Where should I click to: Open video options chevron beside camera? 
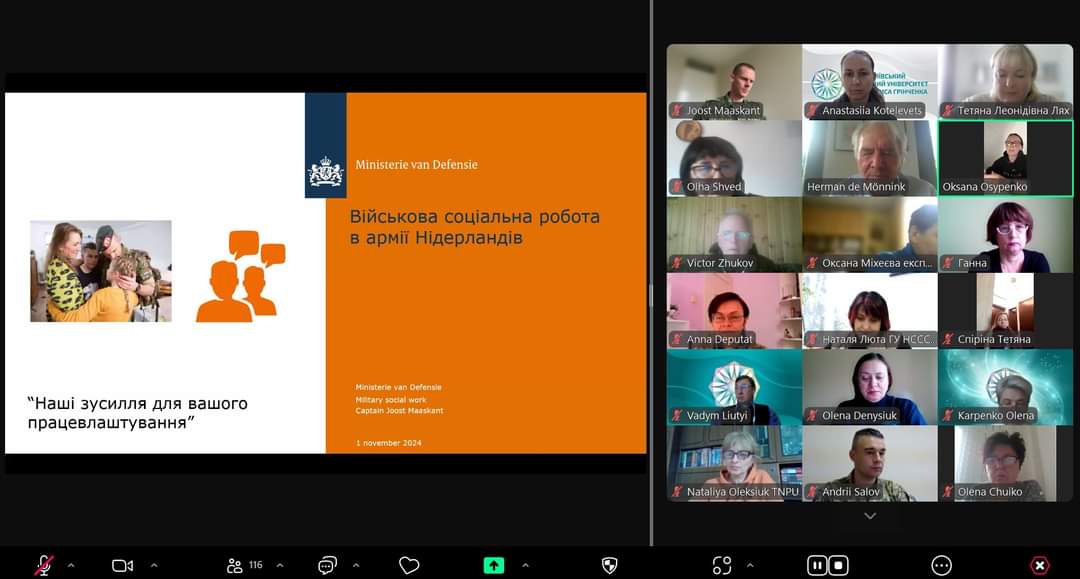(153, 565)
